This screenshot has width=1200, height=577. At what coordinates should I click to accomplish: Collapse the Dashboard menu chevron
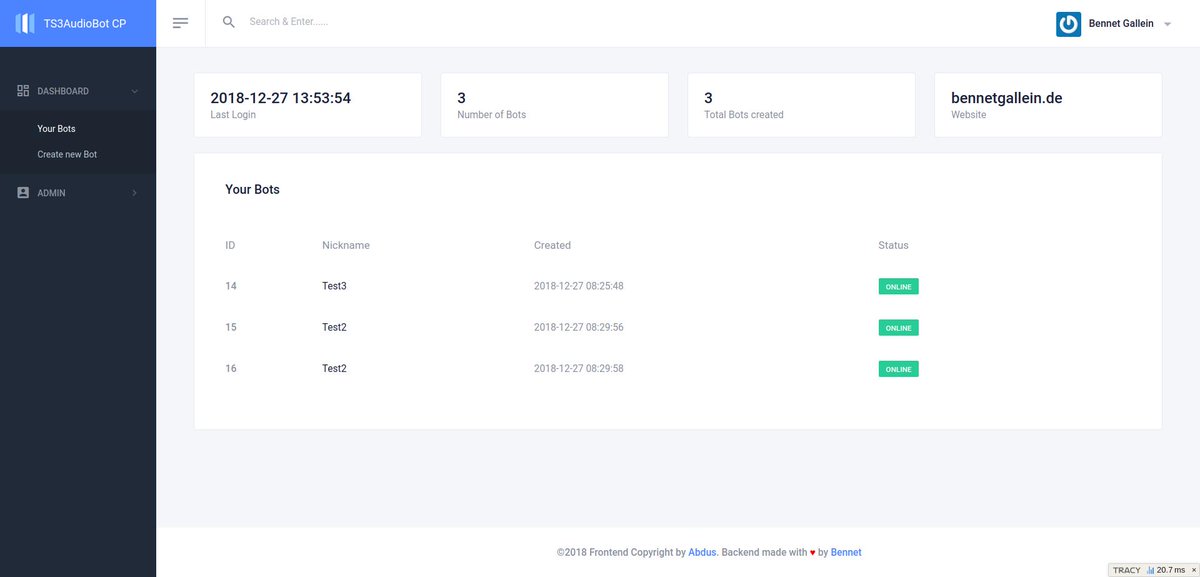[x=134, y=91]
